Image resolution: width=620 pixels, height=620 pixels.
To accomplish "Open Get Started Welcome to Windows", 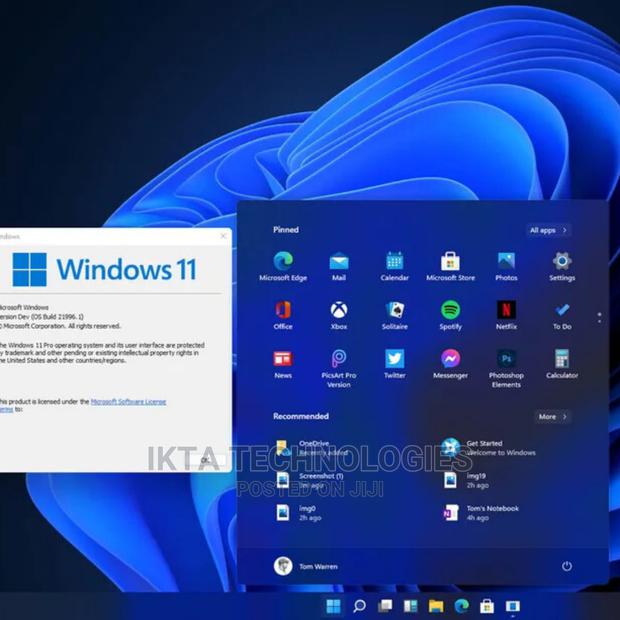I will tap(488, 448).
